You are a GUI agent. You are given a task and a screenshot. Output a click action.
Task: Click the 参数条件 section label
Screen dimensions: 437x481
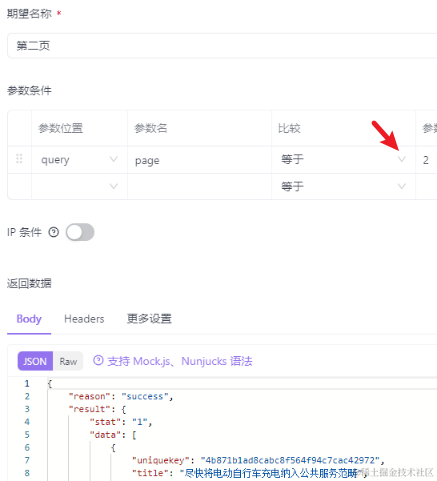(x=29, y=90)
